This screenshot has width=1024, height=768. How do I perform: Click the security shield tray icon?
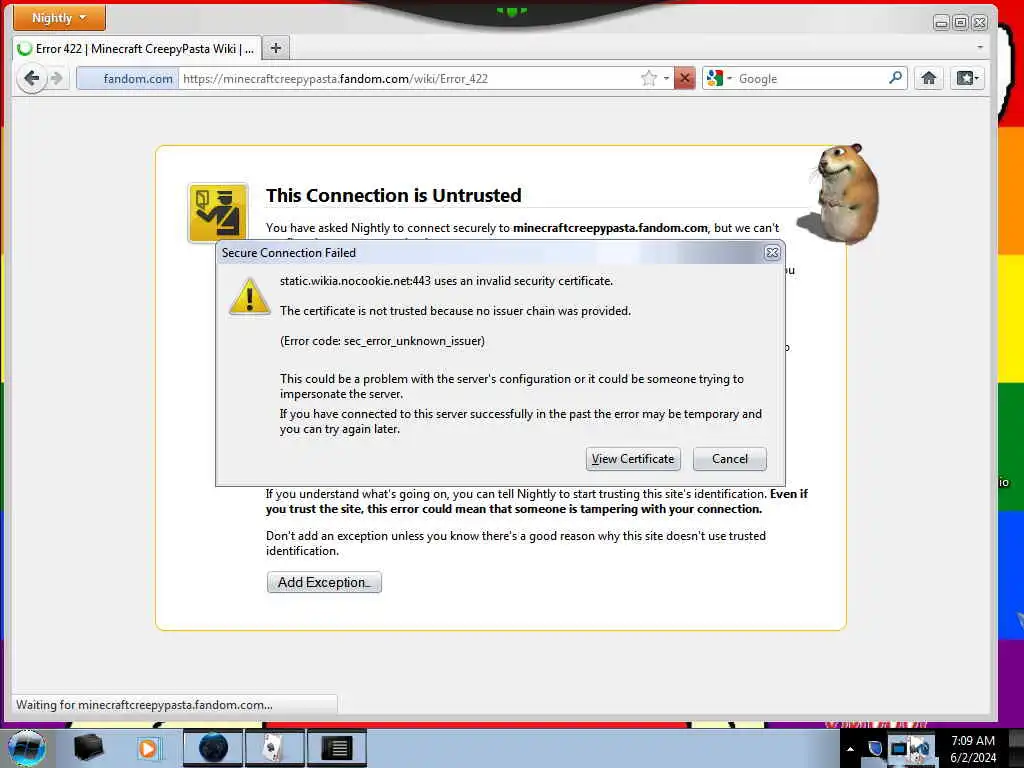pyautogui.click(x=875, y=748)
